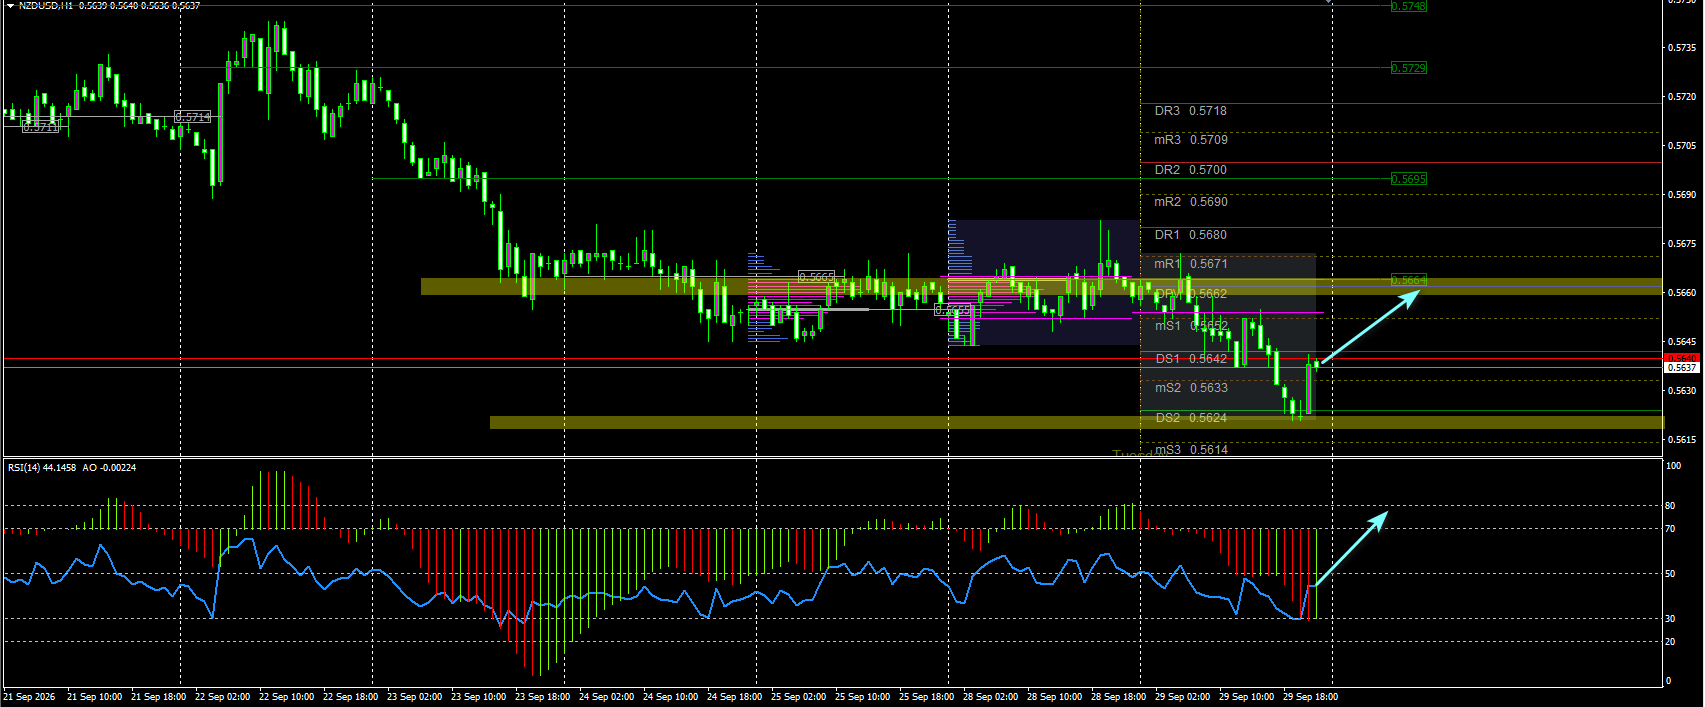Click the 70 level on indicator scale

click(x=1671, y=529)
